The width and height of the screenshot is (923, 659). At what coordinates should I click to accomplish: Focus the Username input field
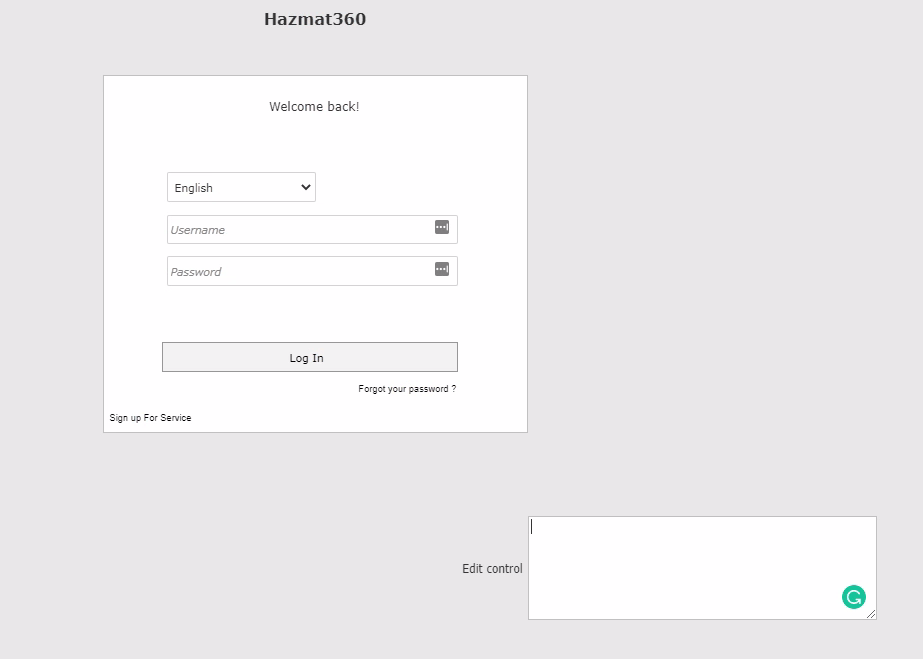pos(300,230)
